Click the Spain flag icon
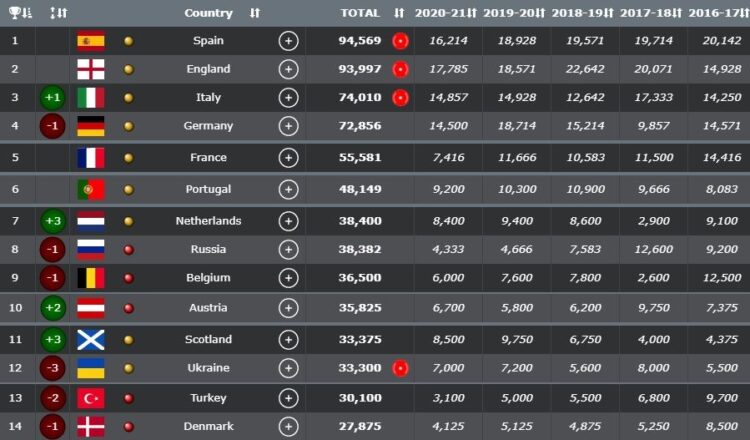This screenshot has width=750, height=440. (91, 41)
